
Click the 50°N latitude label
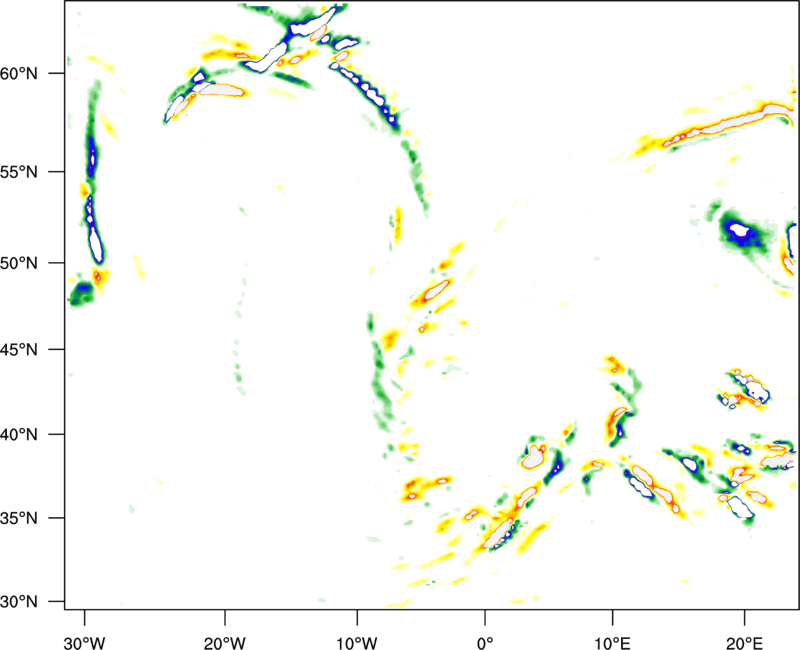19,263
